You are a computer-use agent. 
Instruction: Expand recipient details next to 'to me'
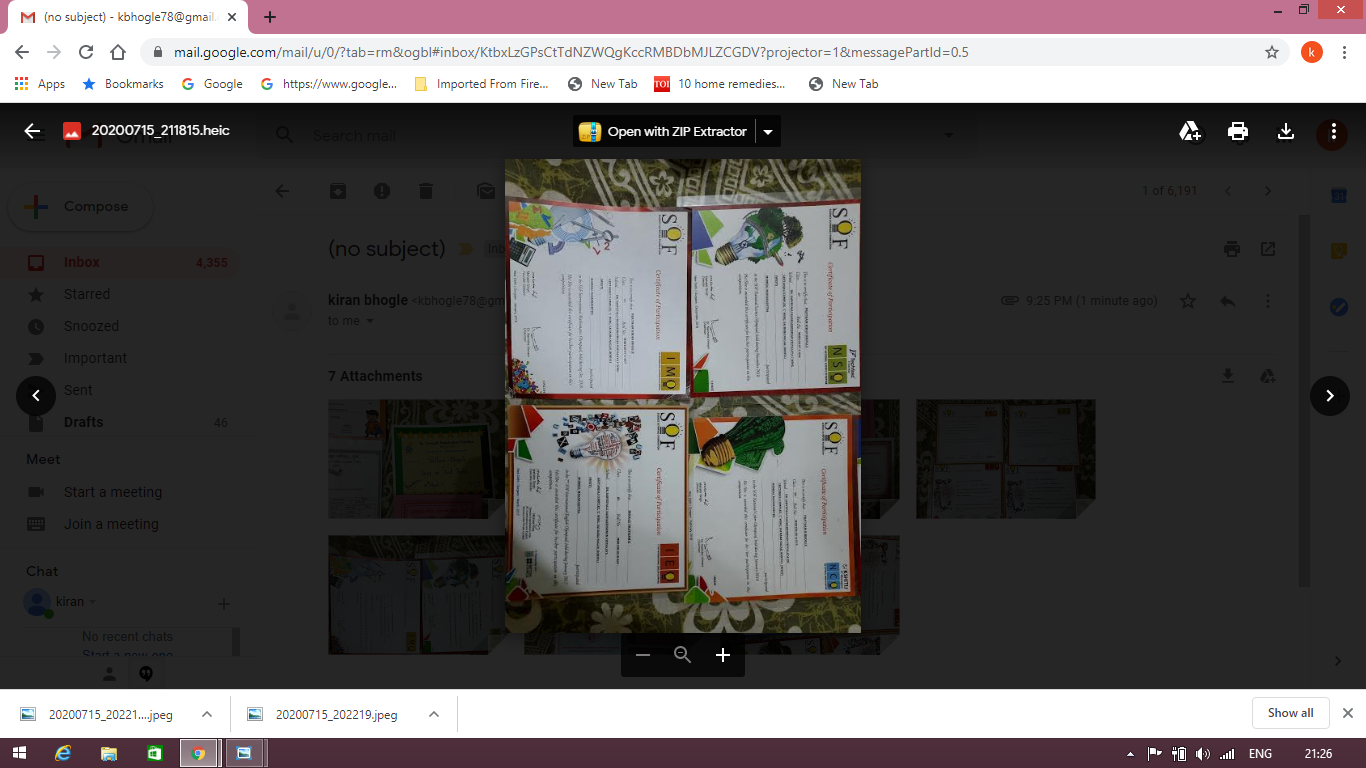point(370,321)
